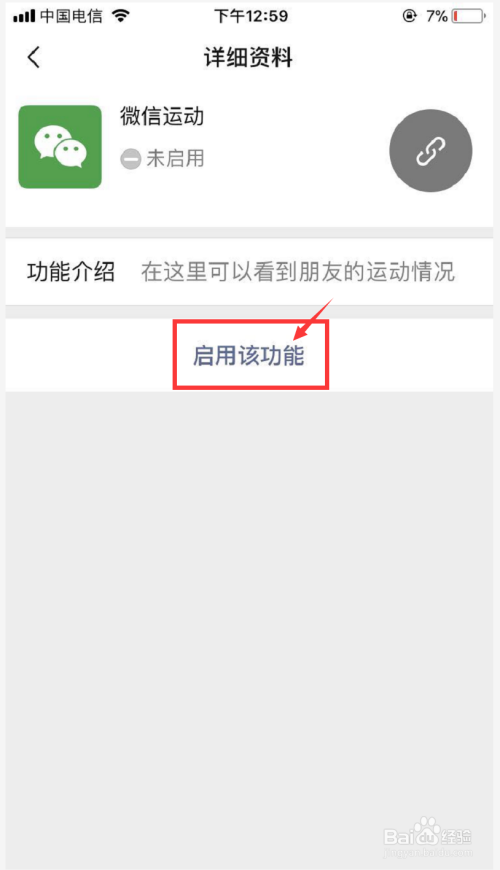Select the 微信运动 account name
The height and width of the screenshot is (870, 500).
(162, 117)
